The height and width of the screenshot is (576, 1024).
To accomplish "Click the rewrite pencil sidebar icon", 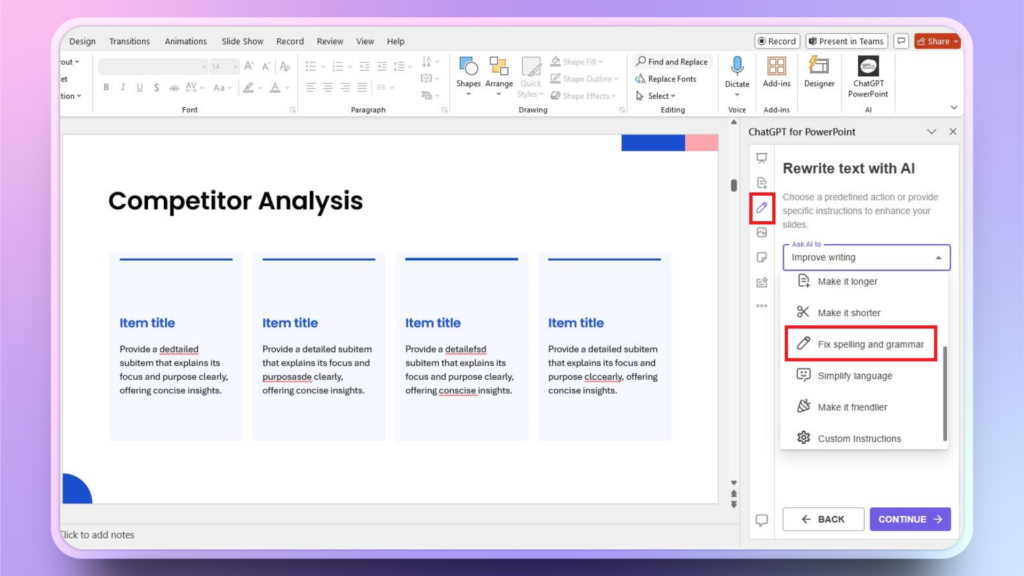I will (x=761, y=208).
